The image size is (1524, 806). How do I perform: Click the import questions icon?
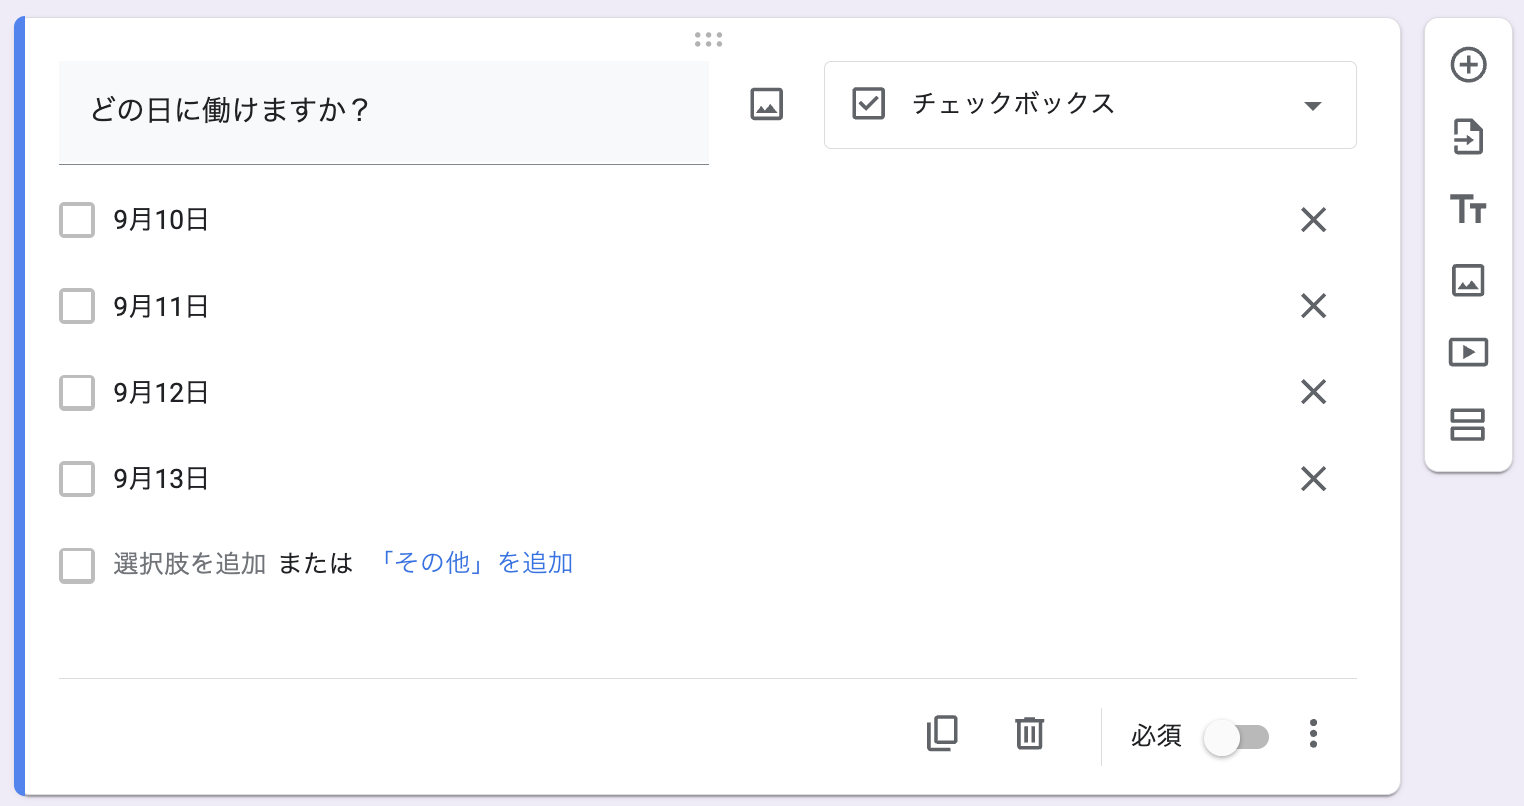click(1468, 137)
